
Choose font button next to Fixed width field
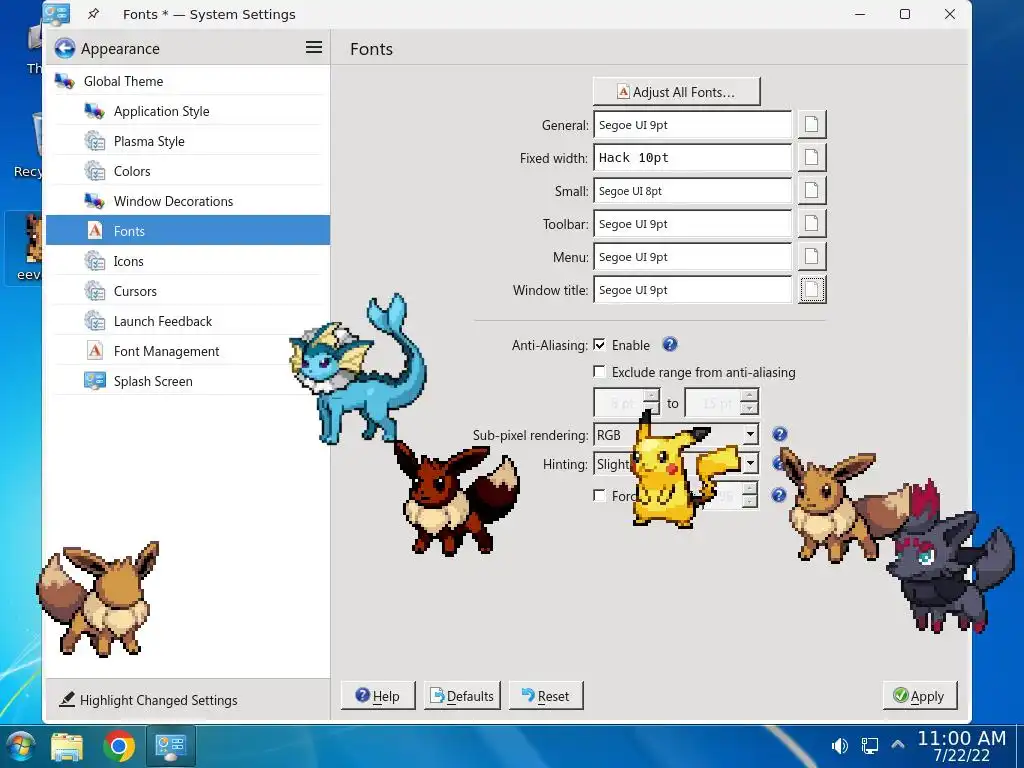(812, 157)
